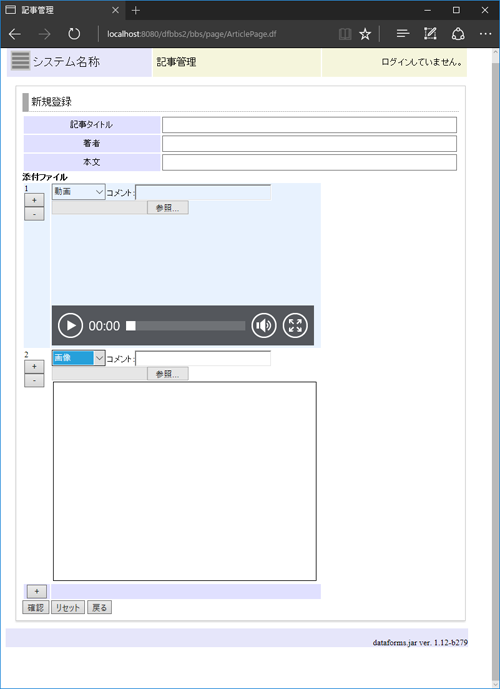Image resolution: width=500 pixels, height=689 pixels.
Task: Click the page vertical scrollbar
Action: [496, 368]
